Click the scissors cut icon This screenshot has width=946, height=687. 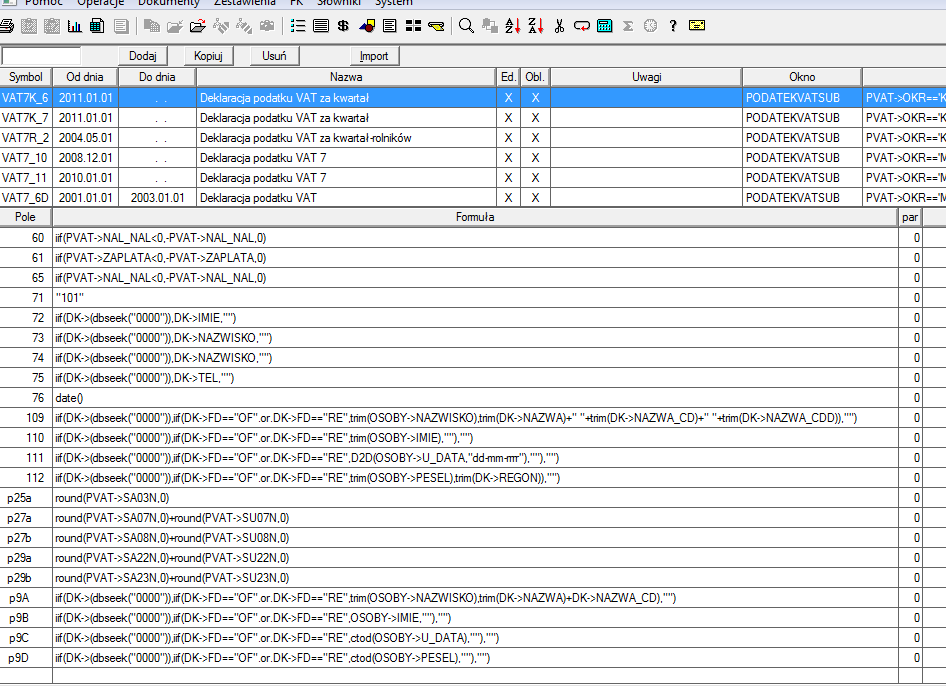tap(559, 26)
